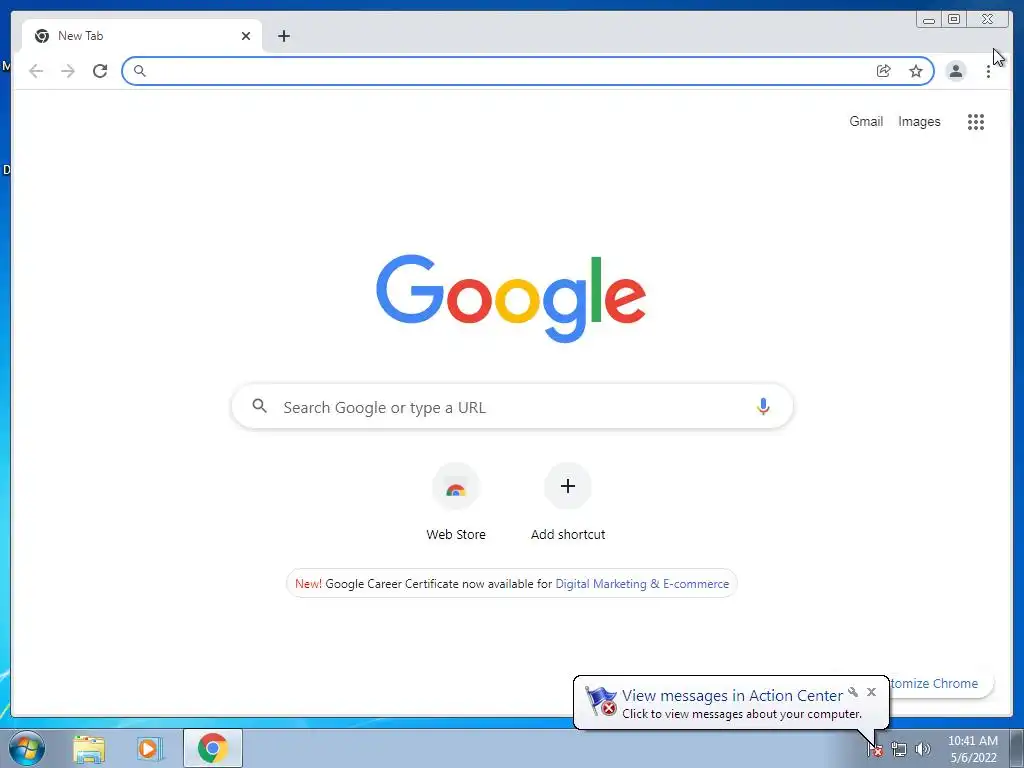Viewport: 1024px width, 768px height.
Task: Launch Windows Media Player from taskbar
Action: 149,748
